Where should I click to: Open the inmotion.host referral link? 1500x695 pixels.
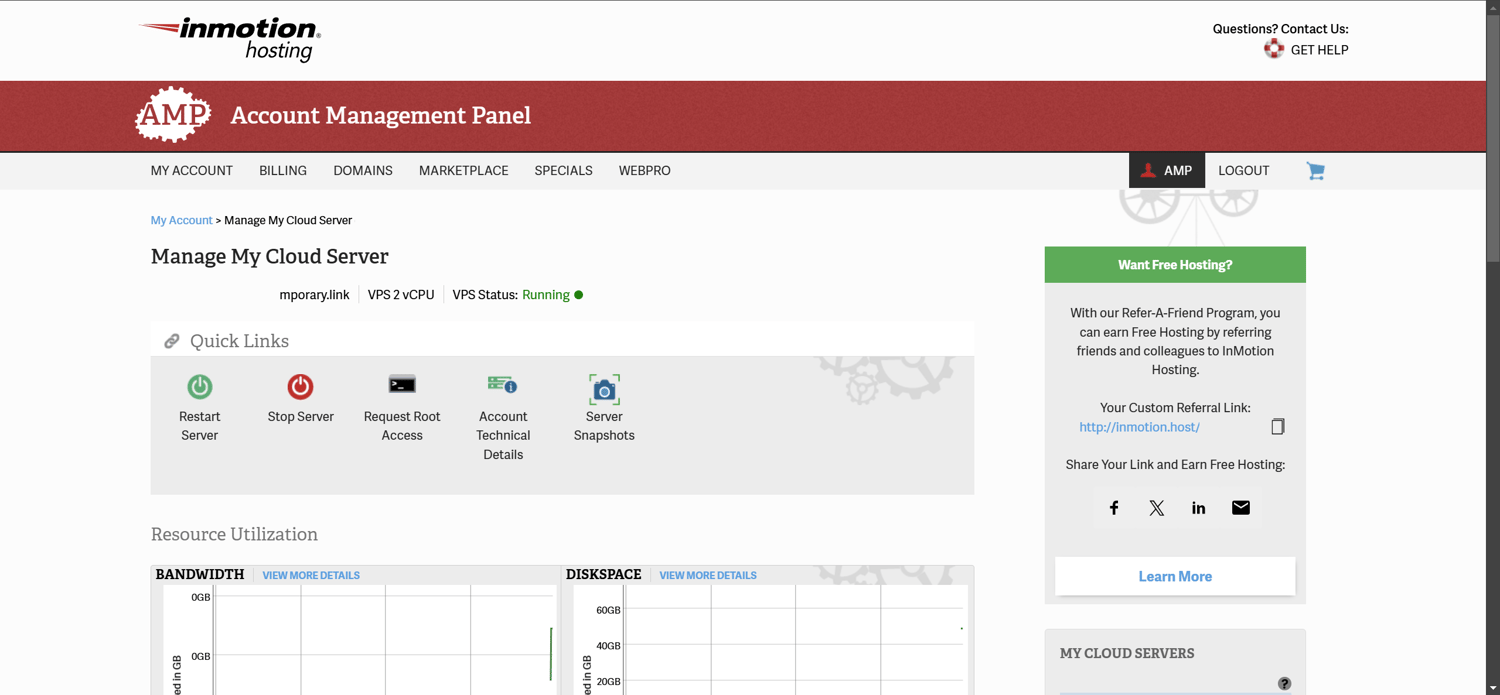tap(1139, 427)
